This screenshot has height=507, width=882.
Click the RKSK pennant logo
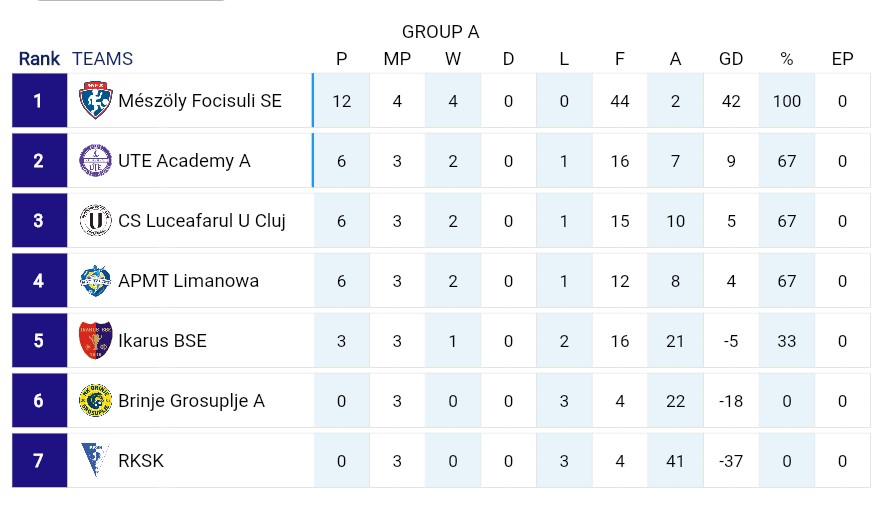pyautogui.click(x=94, y=460)
